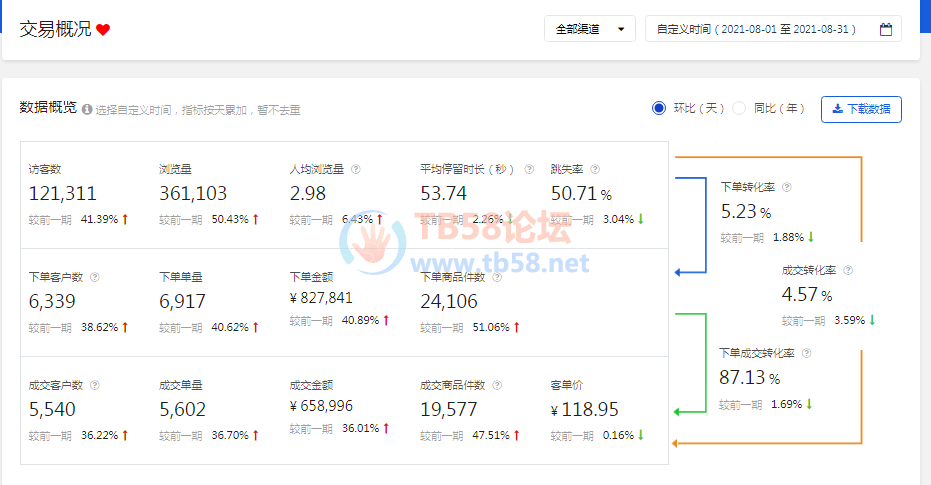
Task: Open the calendar icon in date field
Action: coord(885,30)
